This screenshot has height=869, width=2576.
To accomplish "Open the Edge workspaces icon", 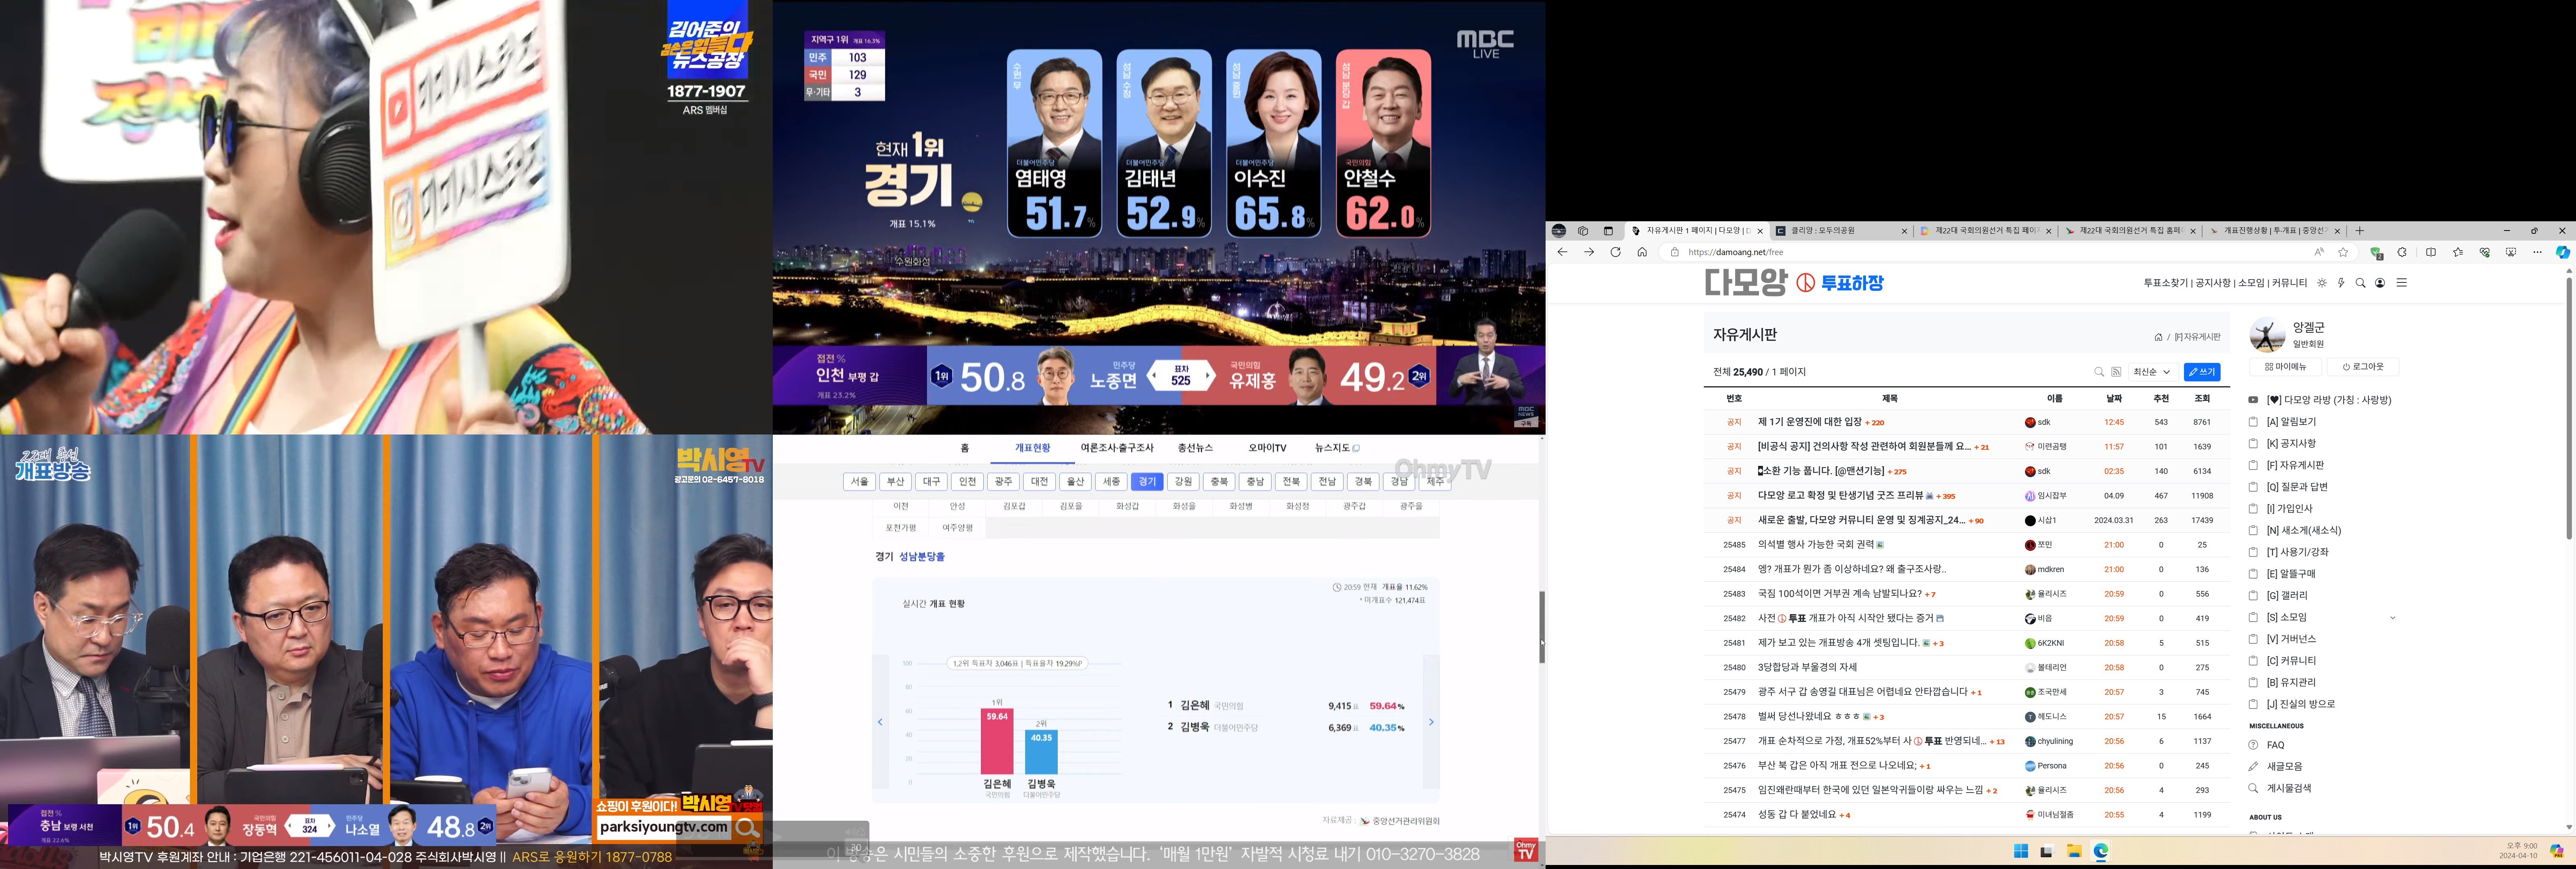I will [1583, 231].
